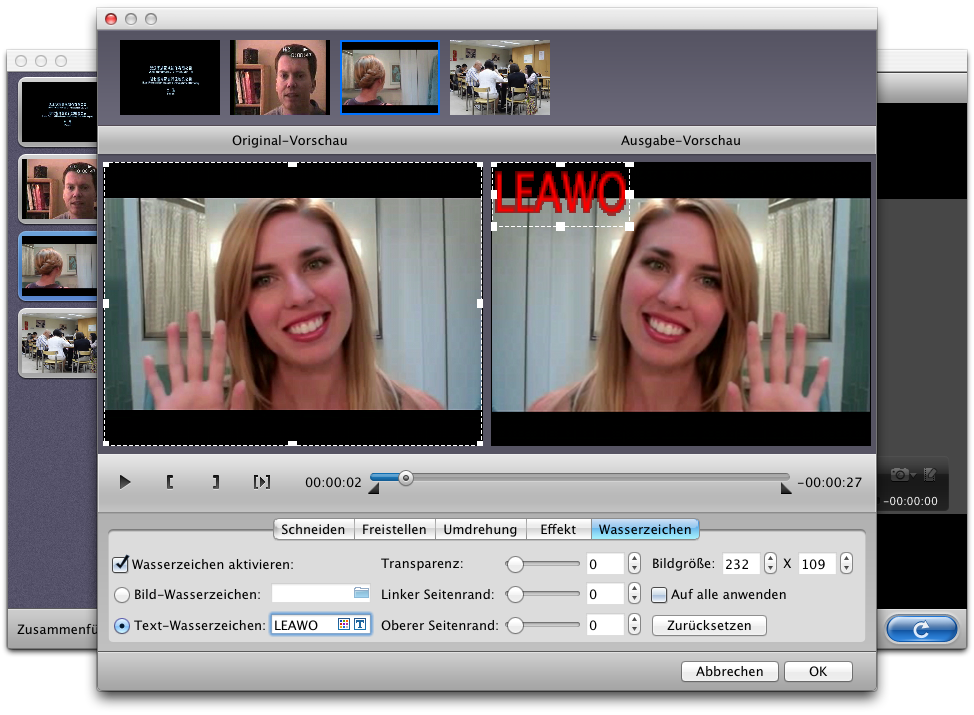974x715 pixels.
Task: Confirm changes with the OK button
Action: pos(818,672)
